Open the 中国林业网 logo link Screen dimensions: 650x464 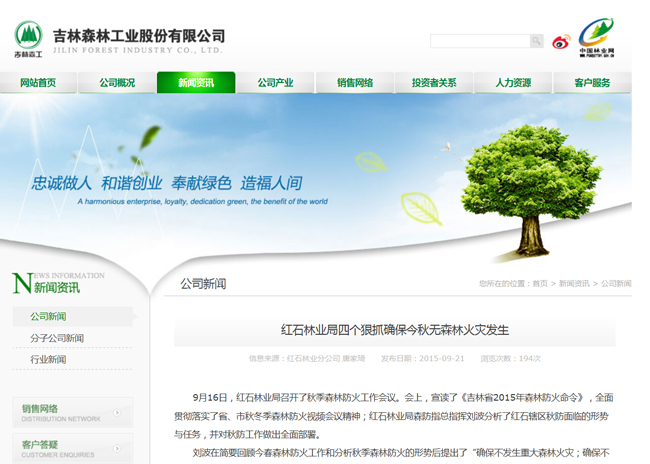coord(597,38)
